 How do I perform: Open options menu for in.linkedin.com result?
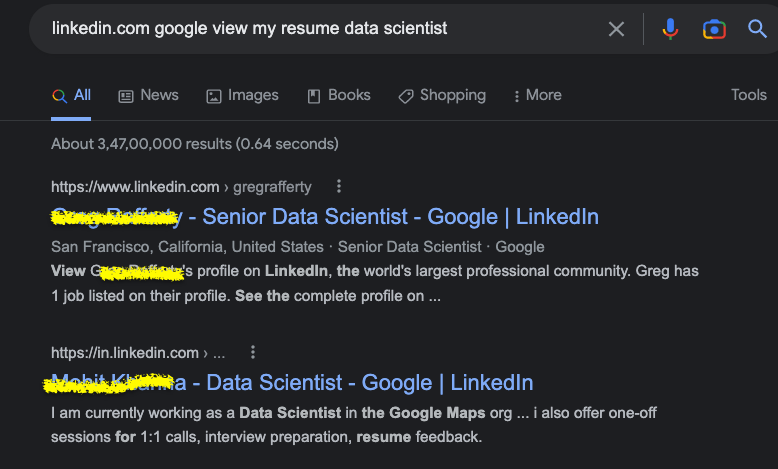253,352
